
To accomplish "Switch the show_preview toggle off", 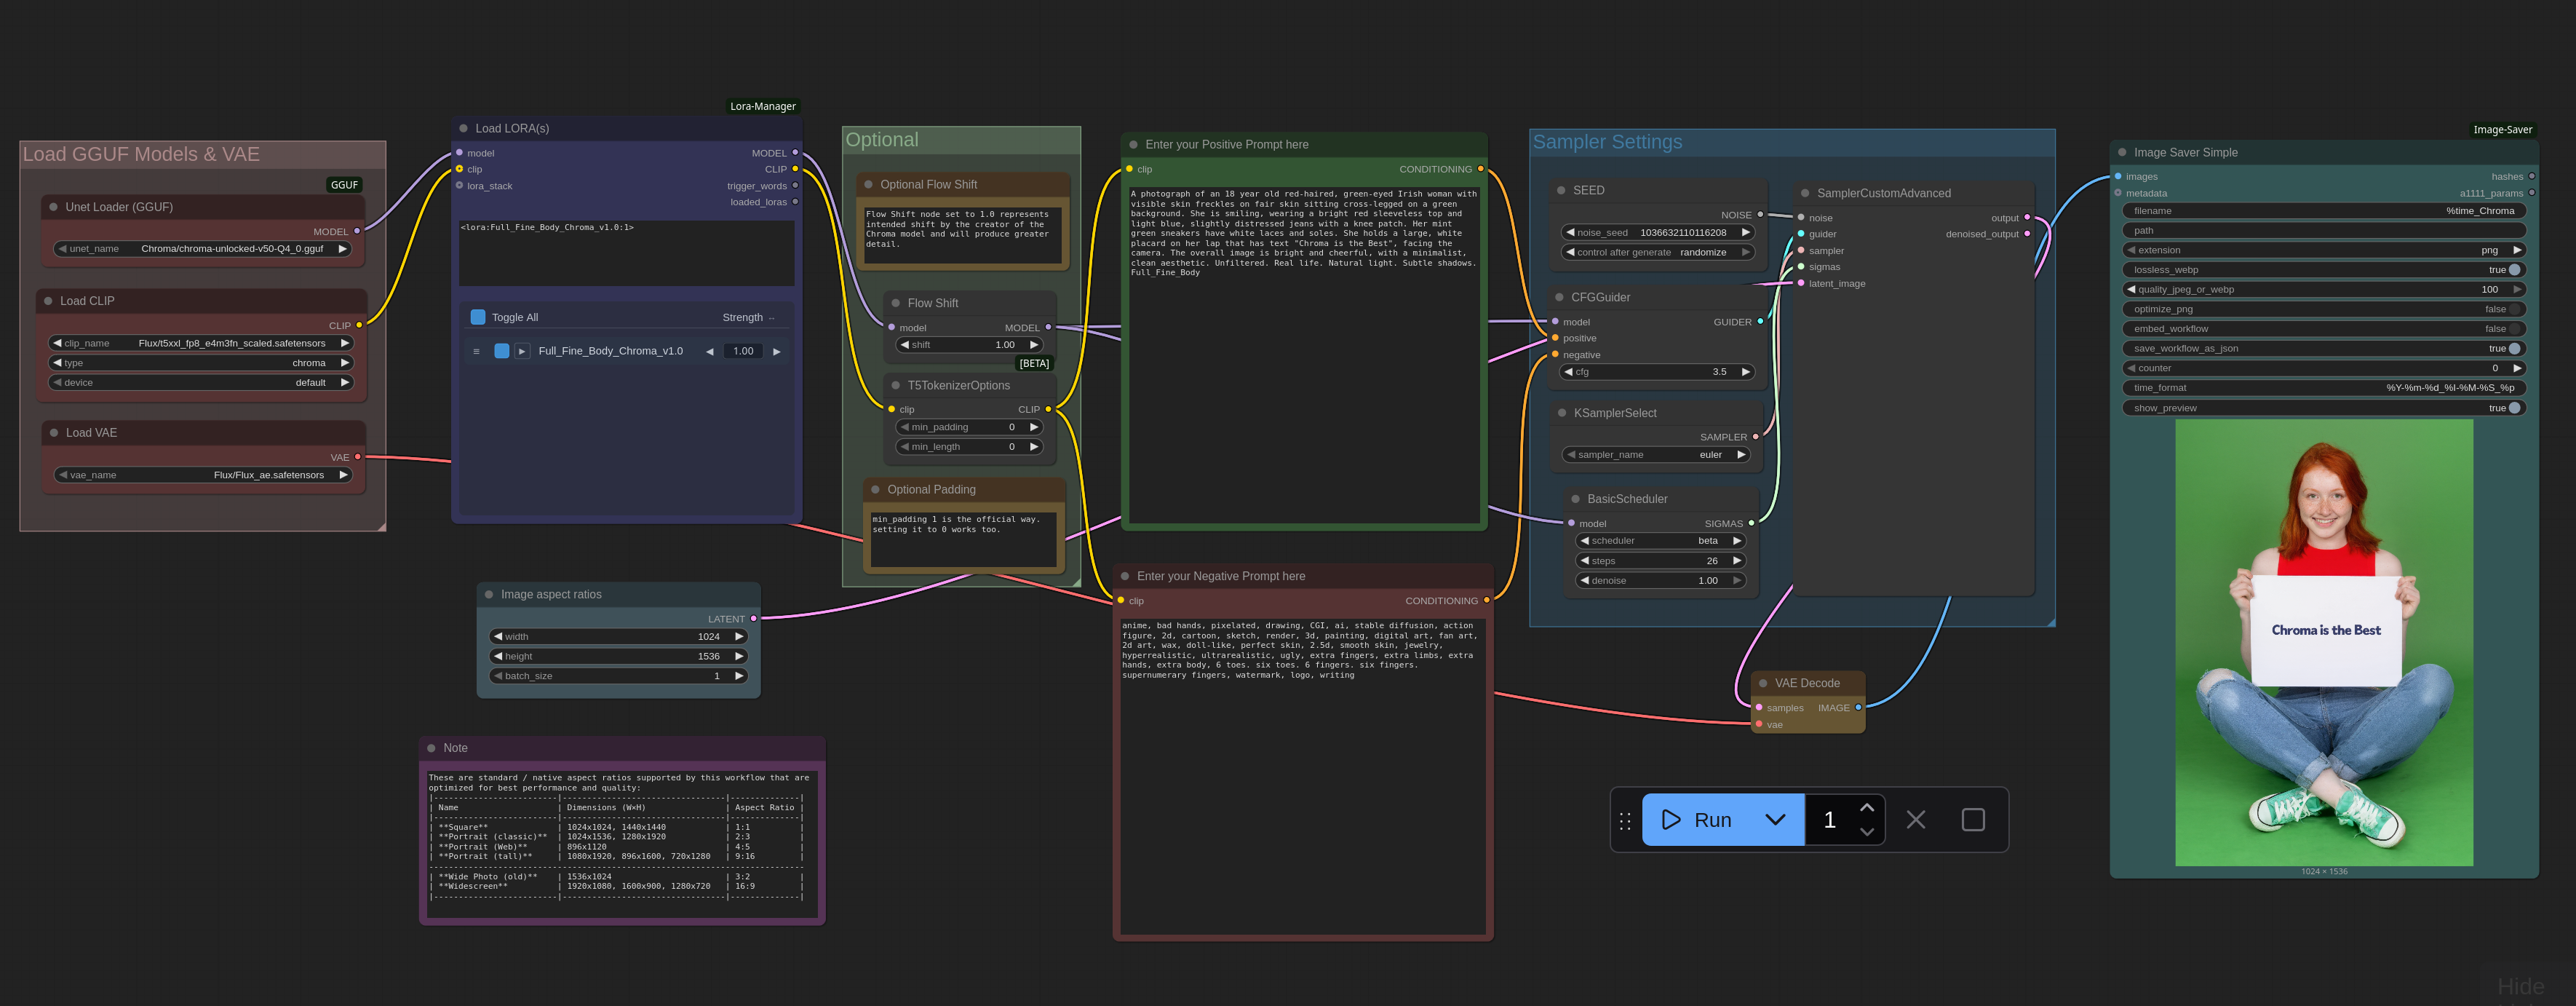I will click(x=2514, y=408).
